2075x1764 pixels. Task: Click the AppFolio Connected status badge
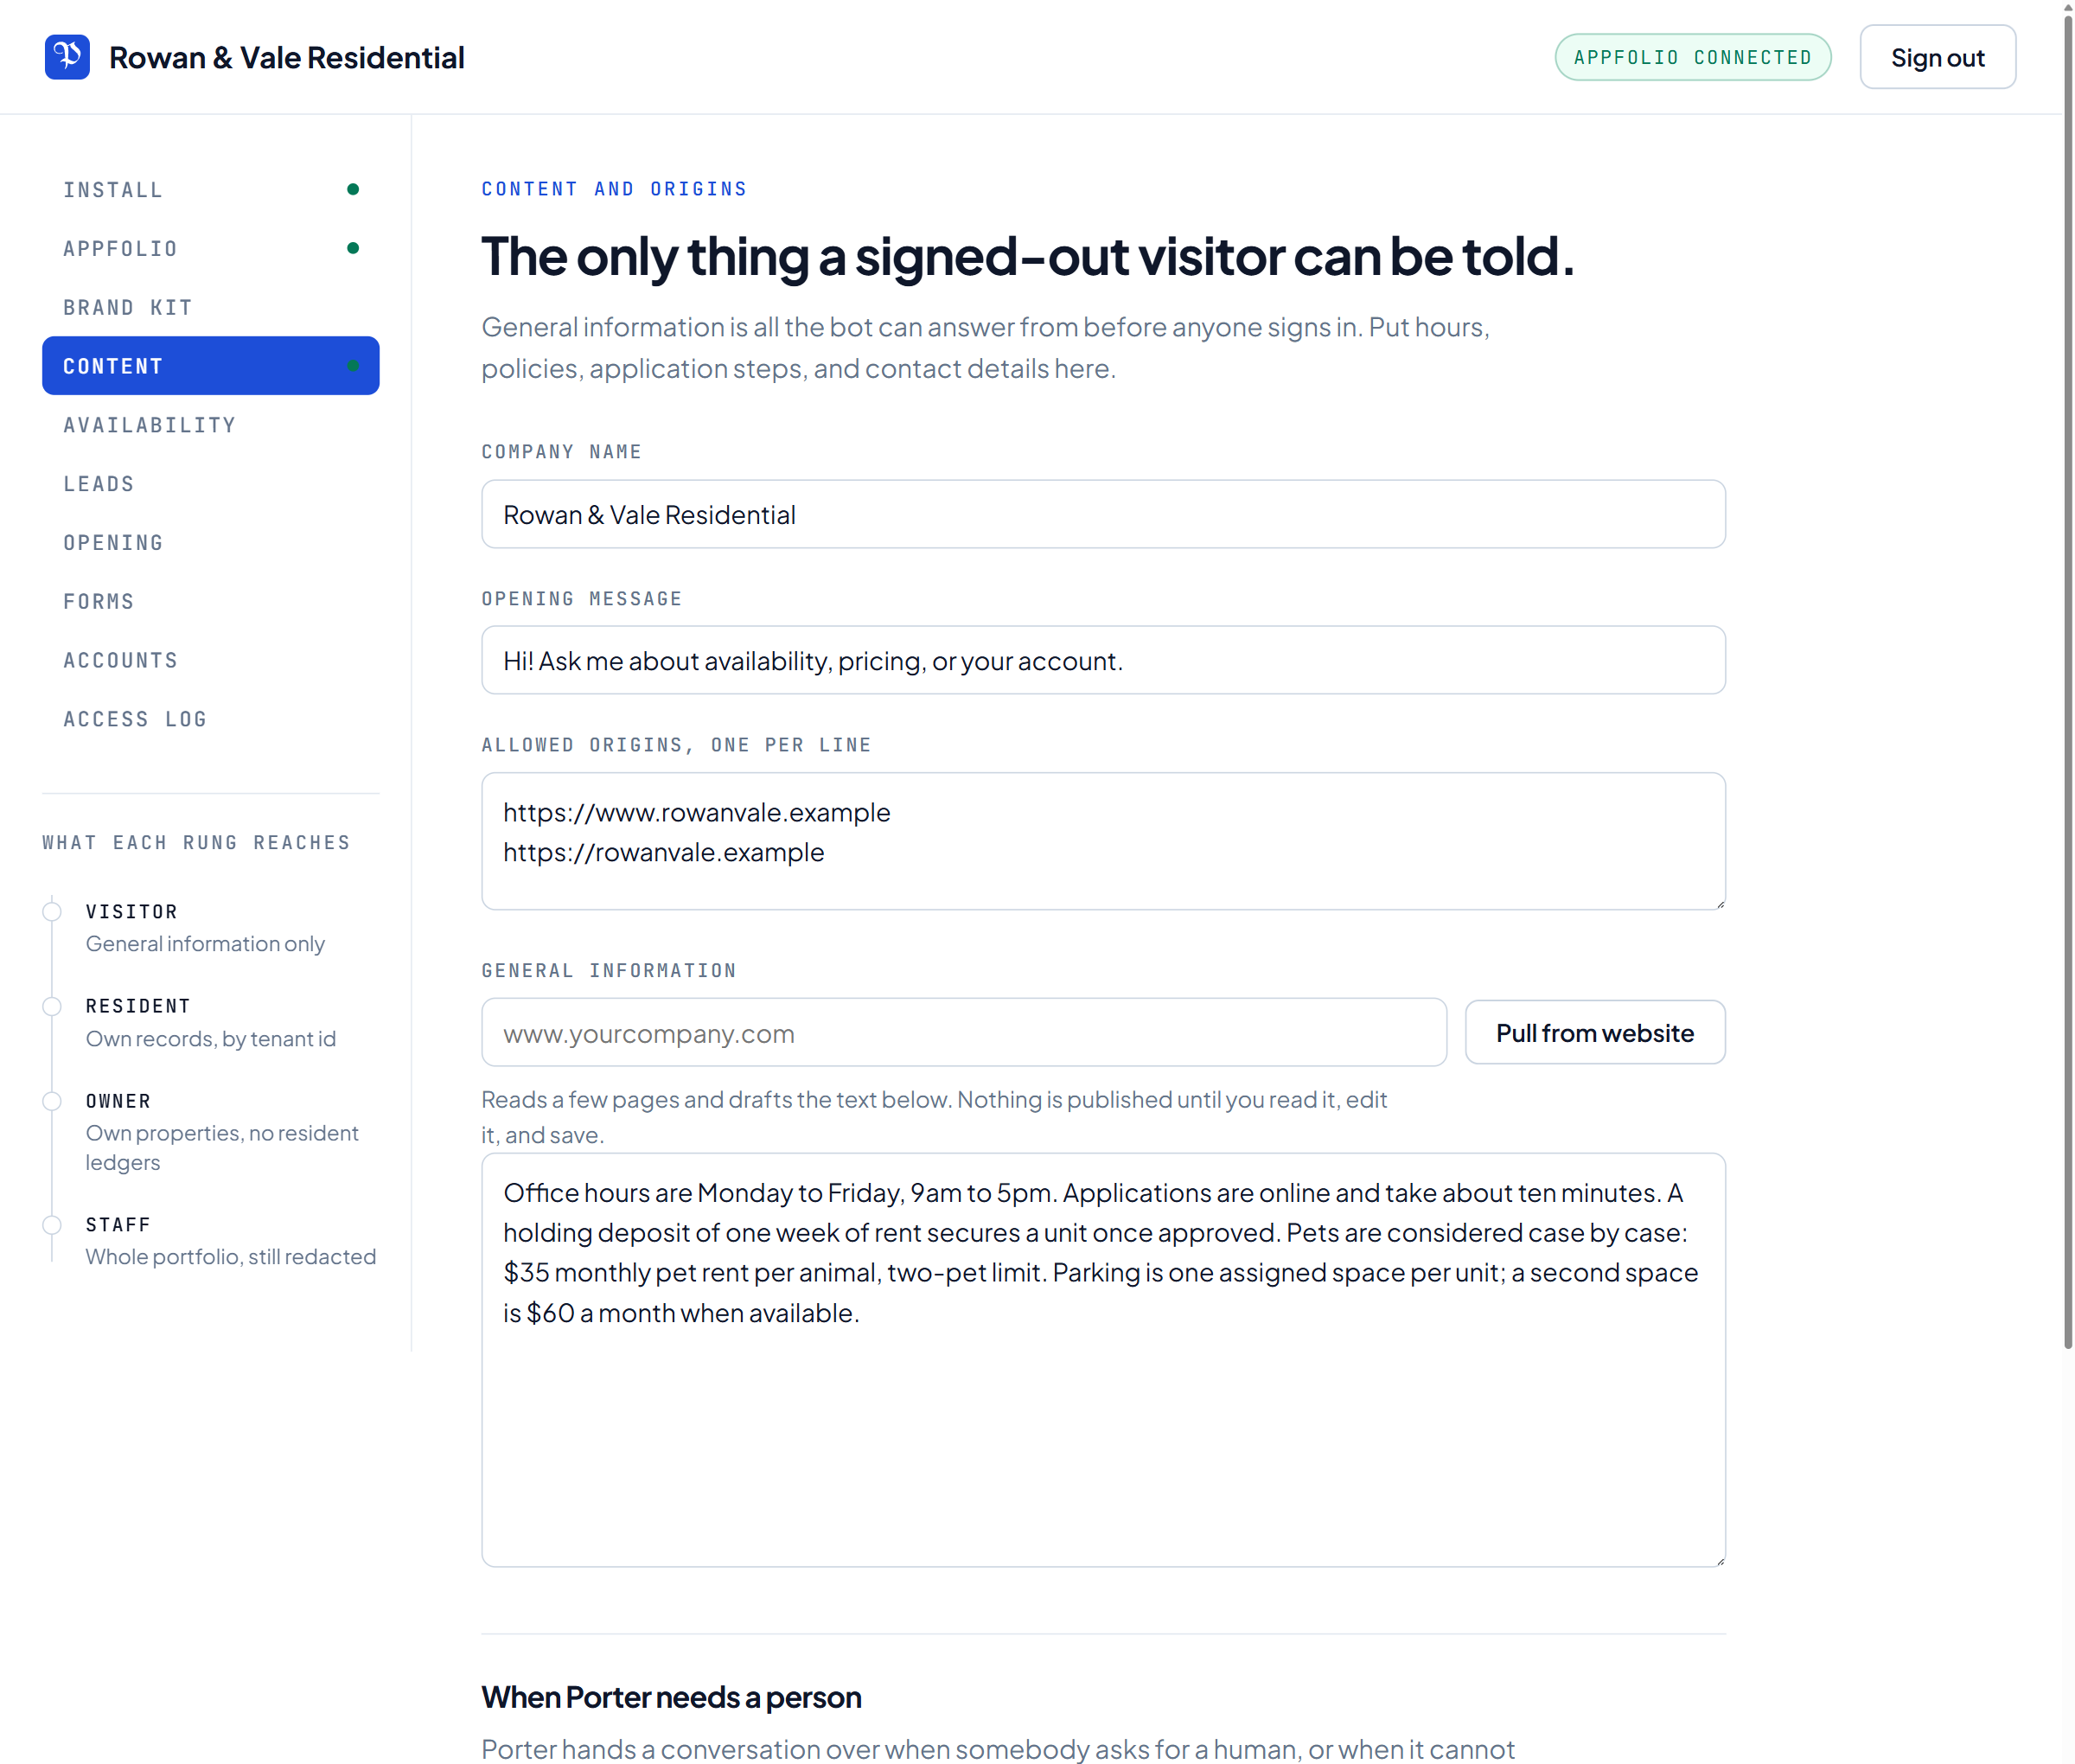point(1692,57)
